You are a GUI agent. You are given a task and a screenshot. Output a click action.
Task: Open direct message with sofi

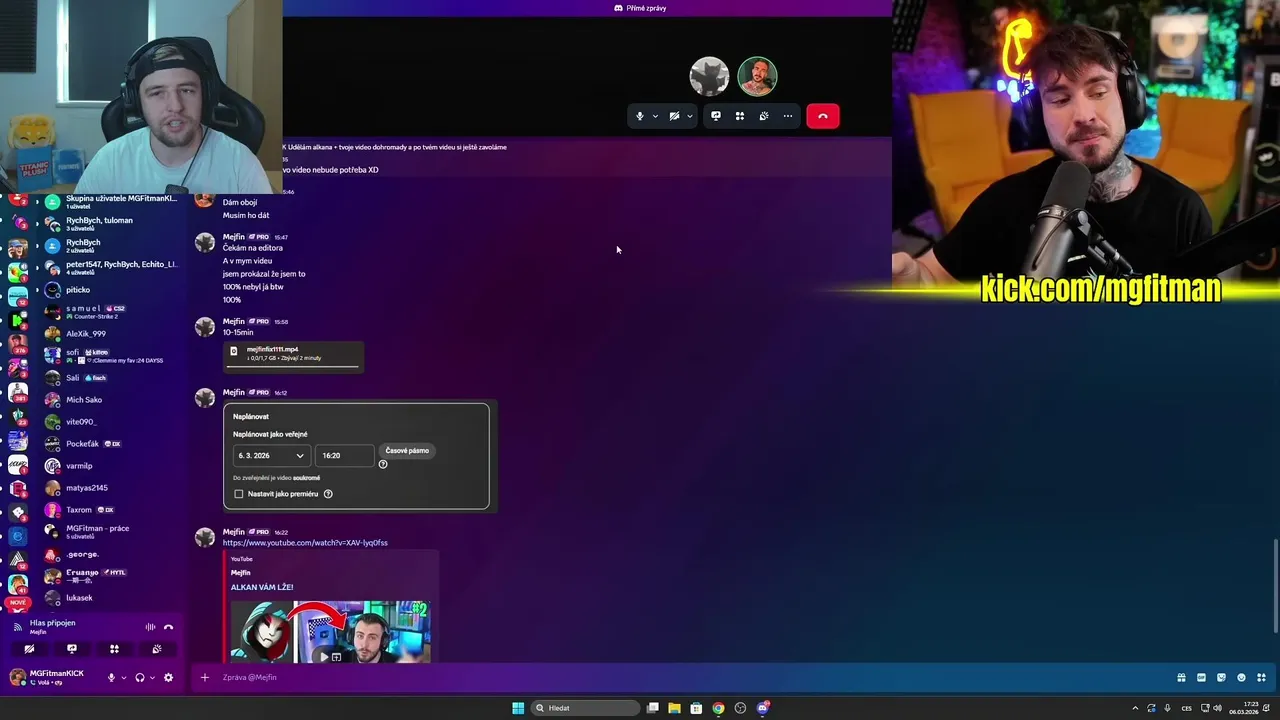point(110,355)
